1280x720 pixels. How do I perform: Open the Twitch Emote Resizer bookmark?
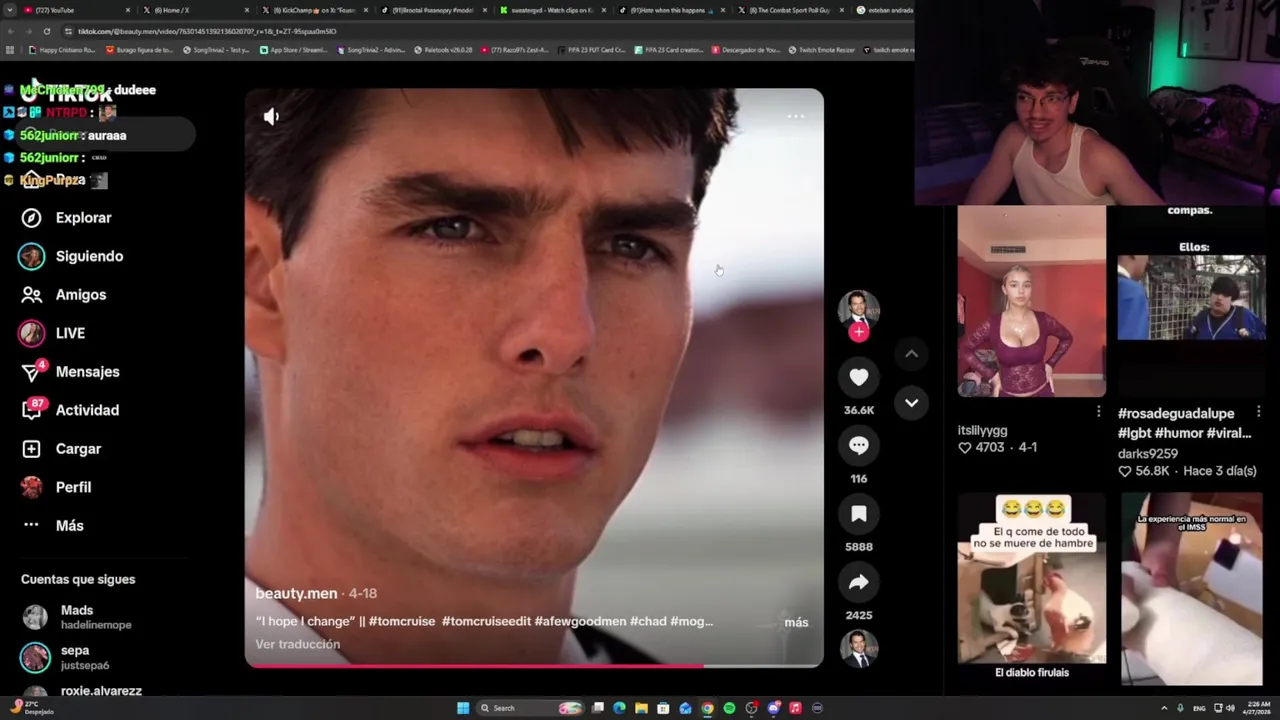(822, 50)
